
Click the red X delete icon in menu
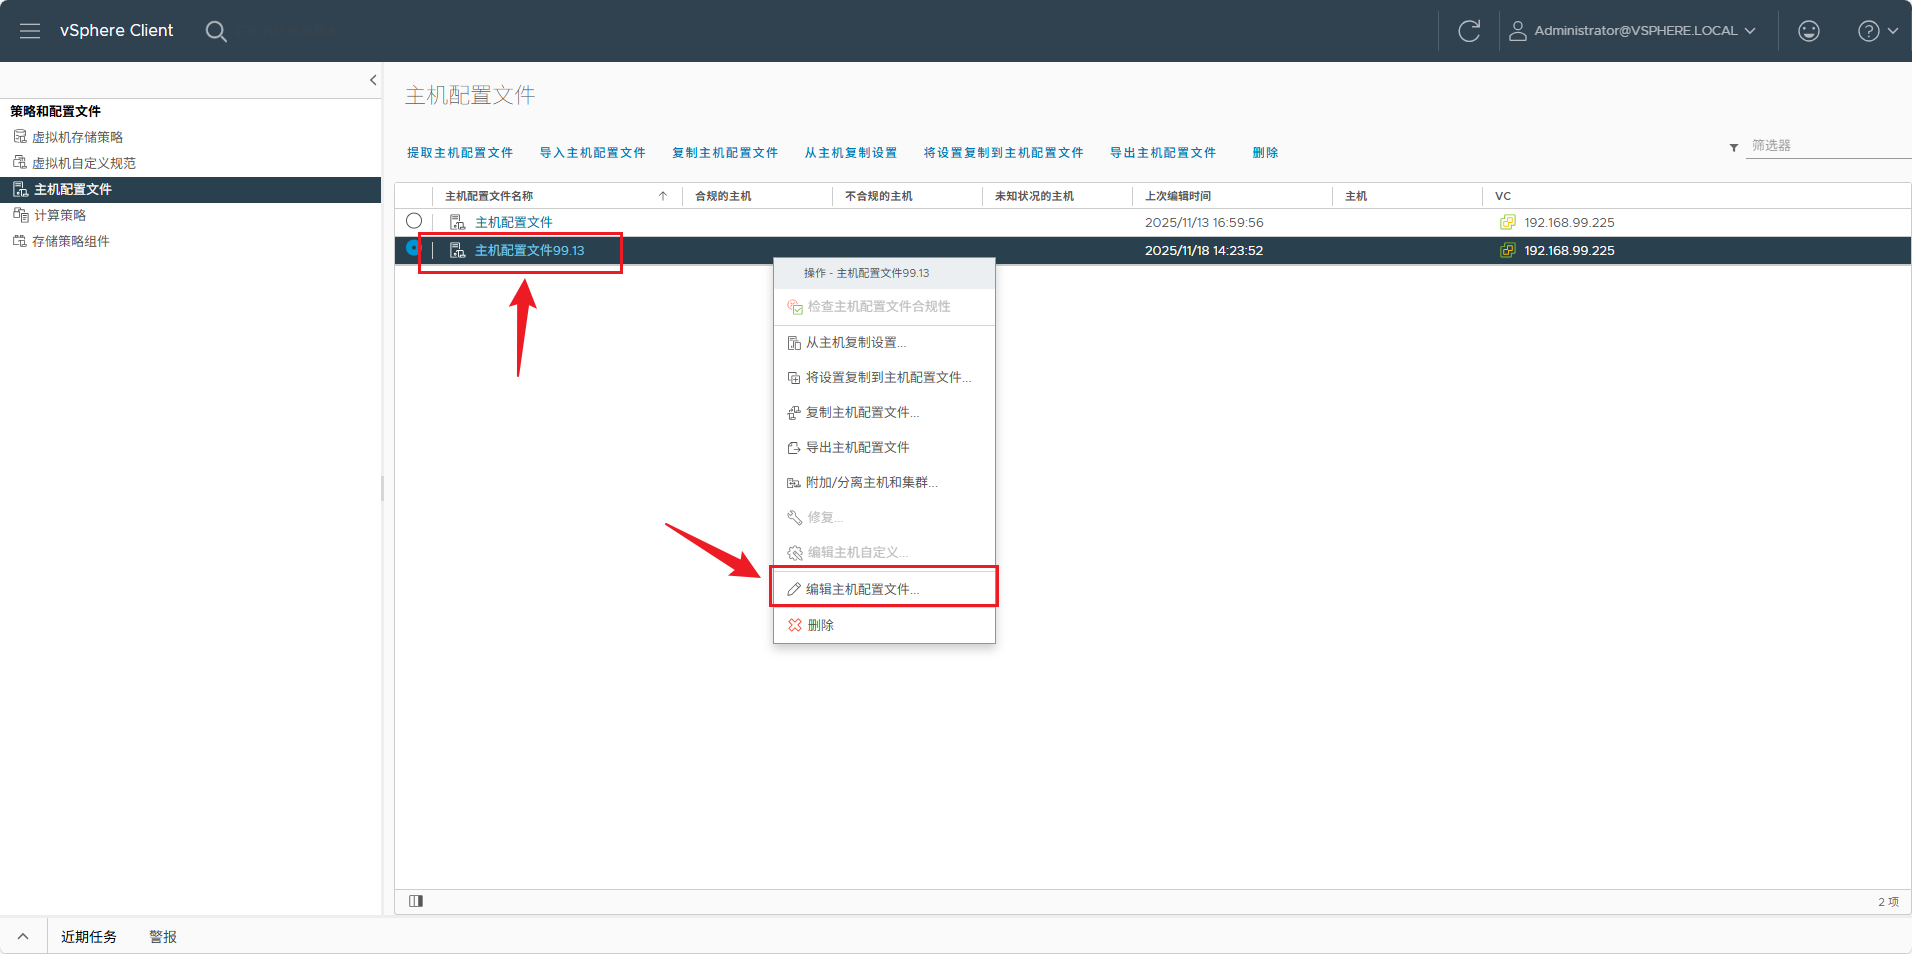(795, 625)
